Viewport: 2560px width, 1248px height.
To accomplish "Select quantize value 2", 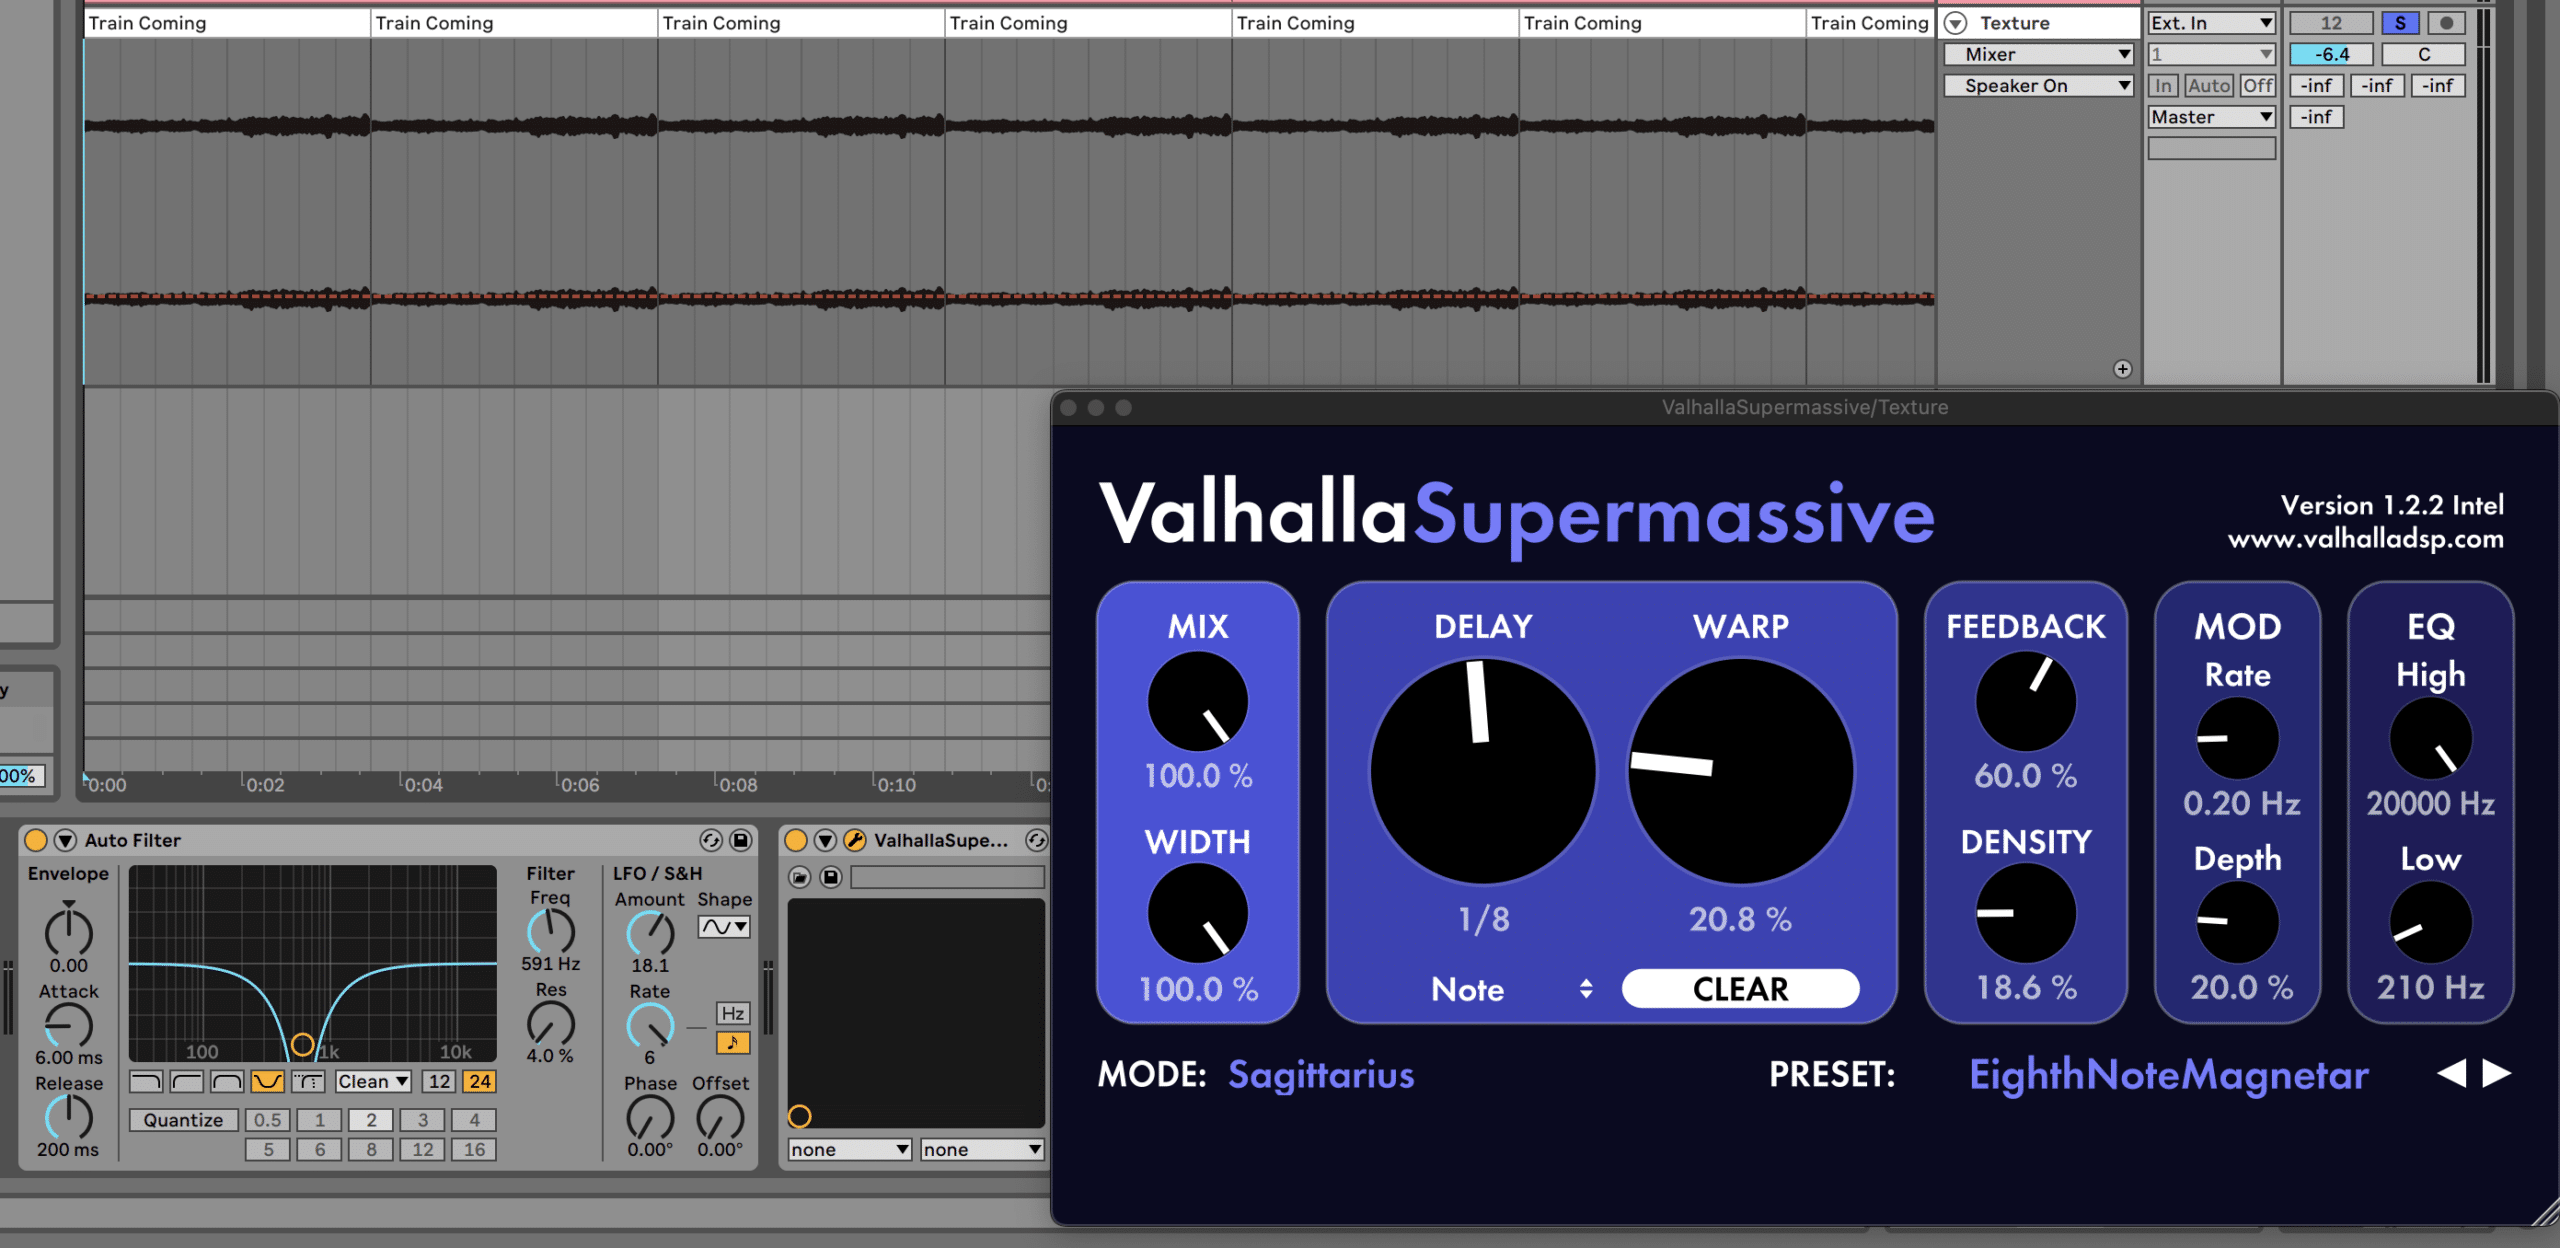I will 371,1120.
